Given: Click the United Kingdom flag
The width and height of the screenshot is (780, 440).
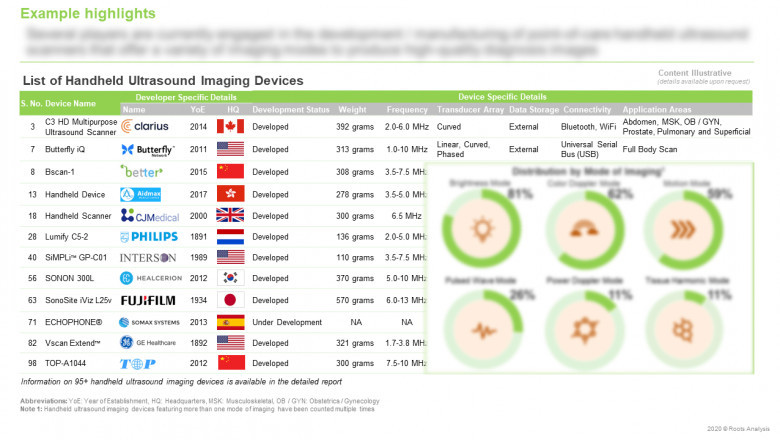Looking at the screenshot, I should point(230,215).
